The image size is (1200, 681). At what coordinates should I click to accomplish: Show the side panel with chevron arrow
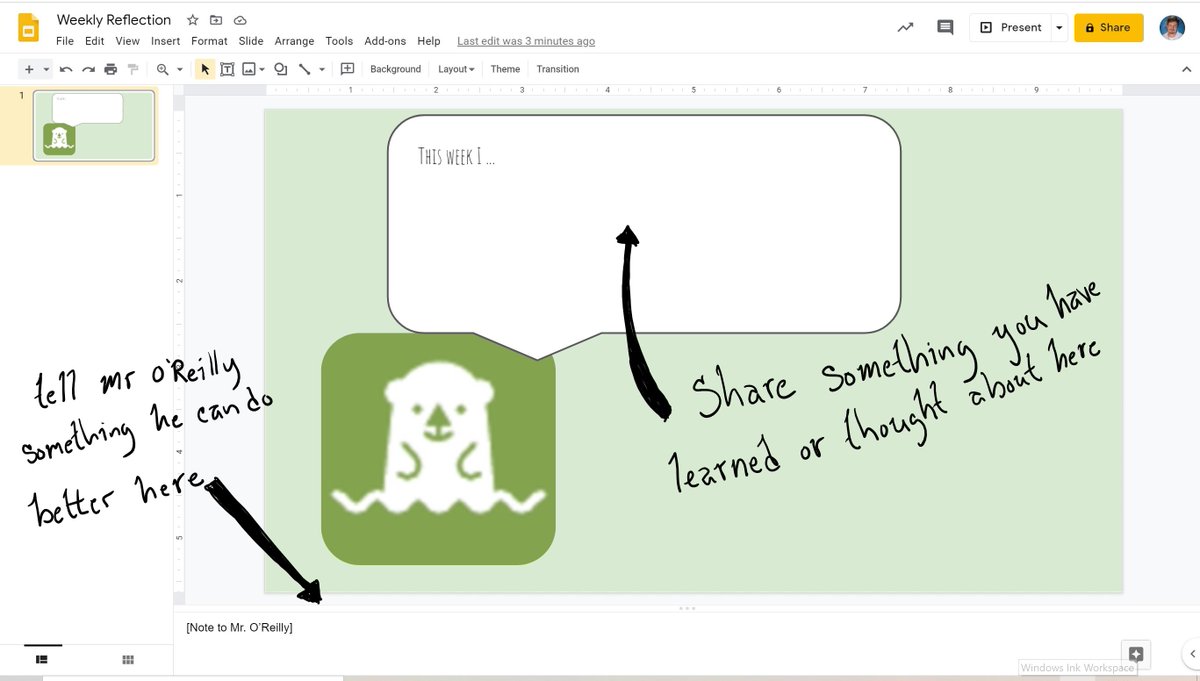pyautogui.click(x=1192, y=653)
